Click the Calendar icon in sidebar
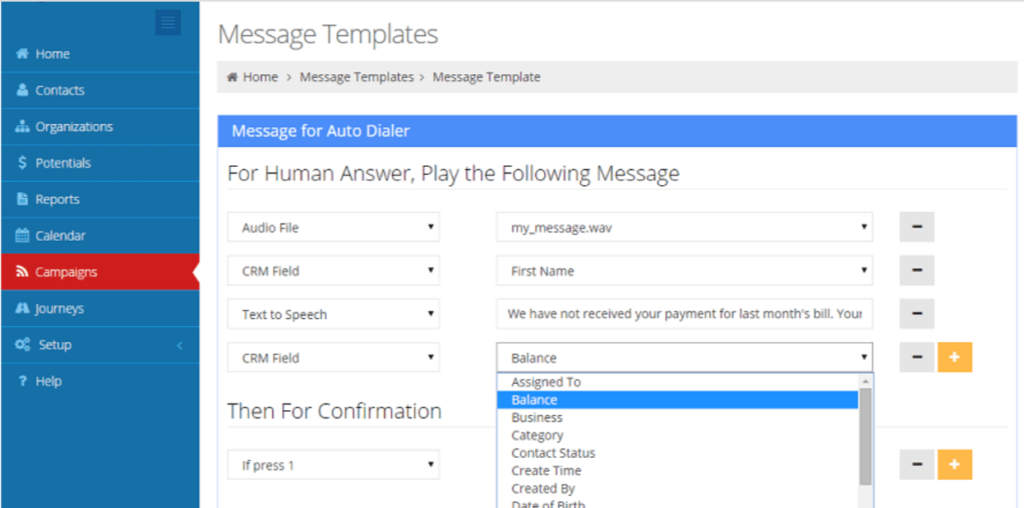This screenshot has height=508, width=1024. 22,236
